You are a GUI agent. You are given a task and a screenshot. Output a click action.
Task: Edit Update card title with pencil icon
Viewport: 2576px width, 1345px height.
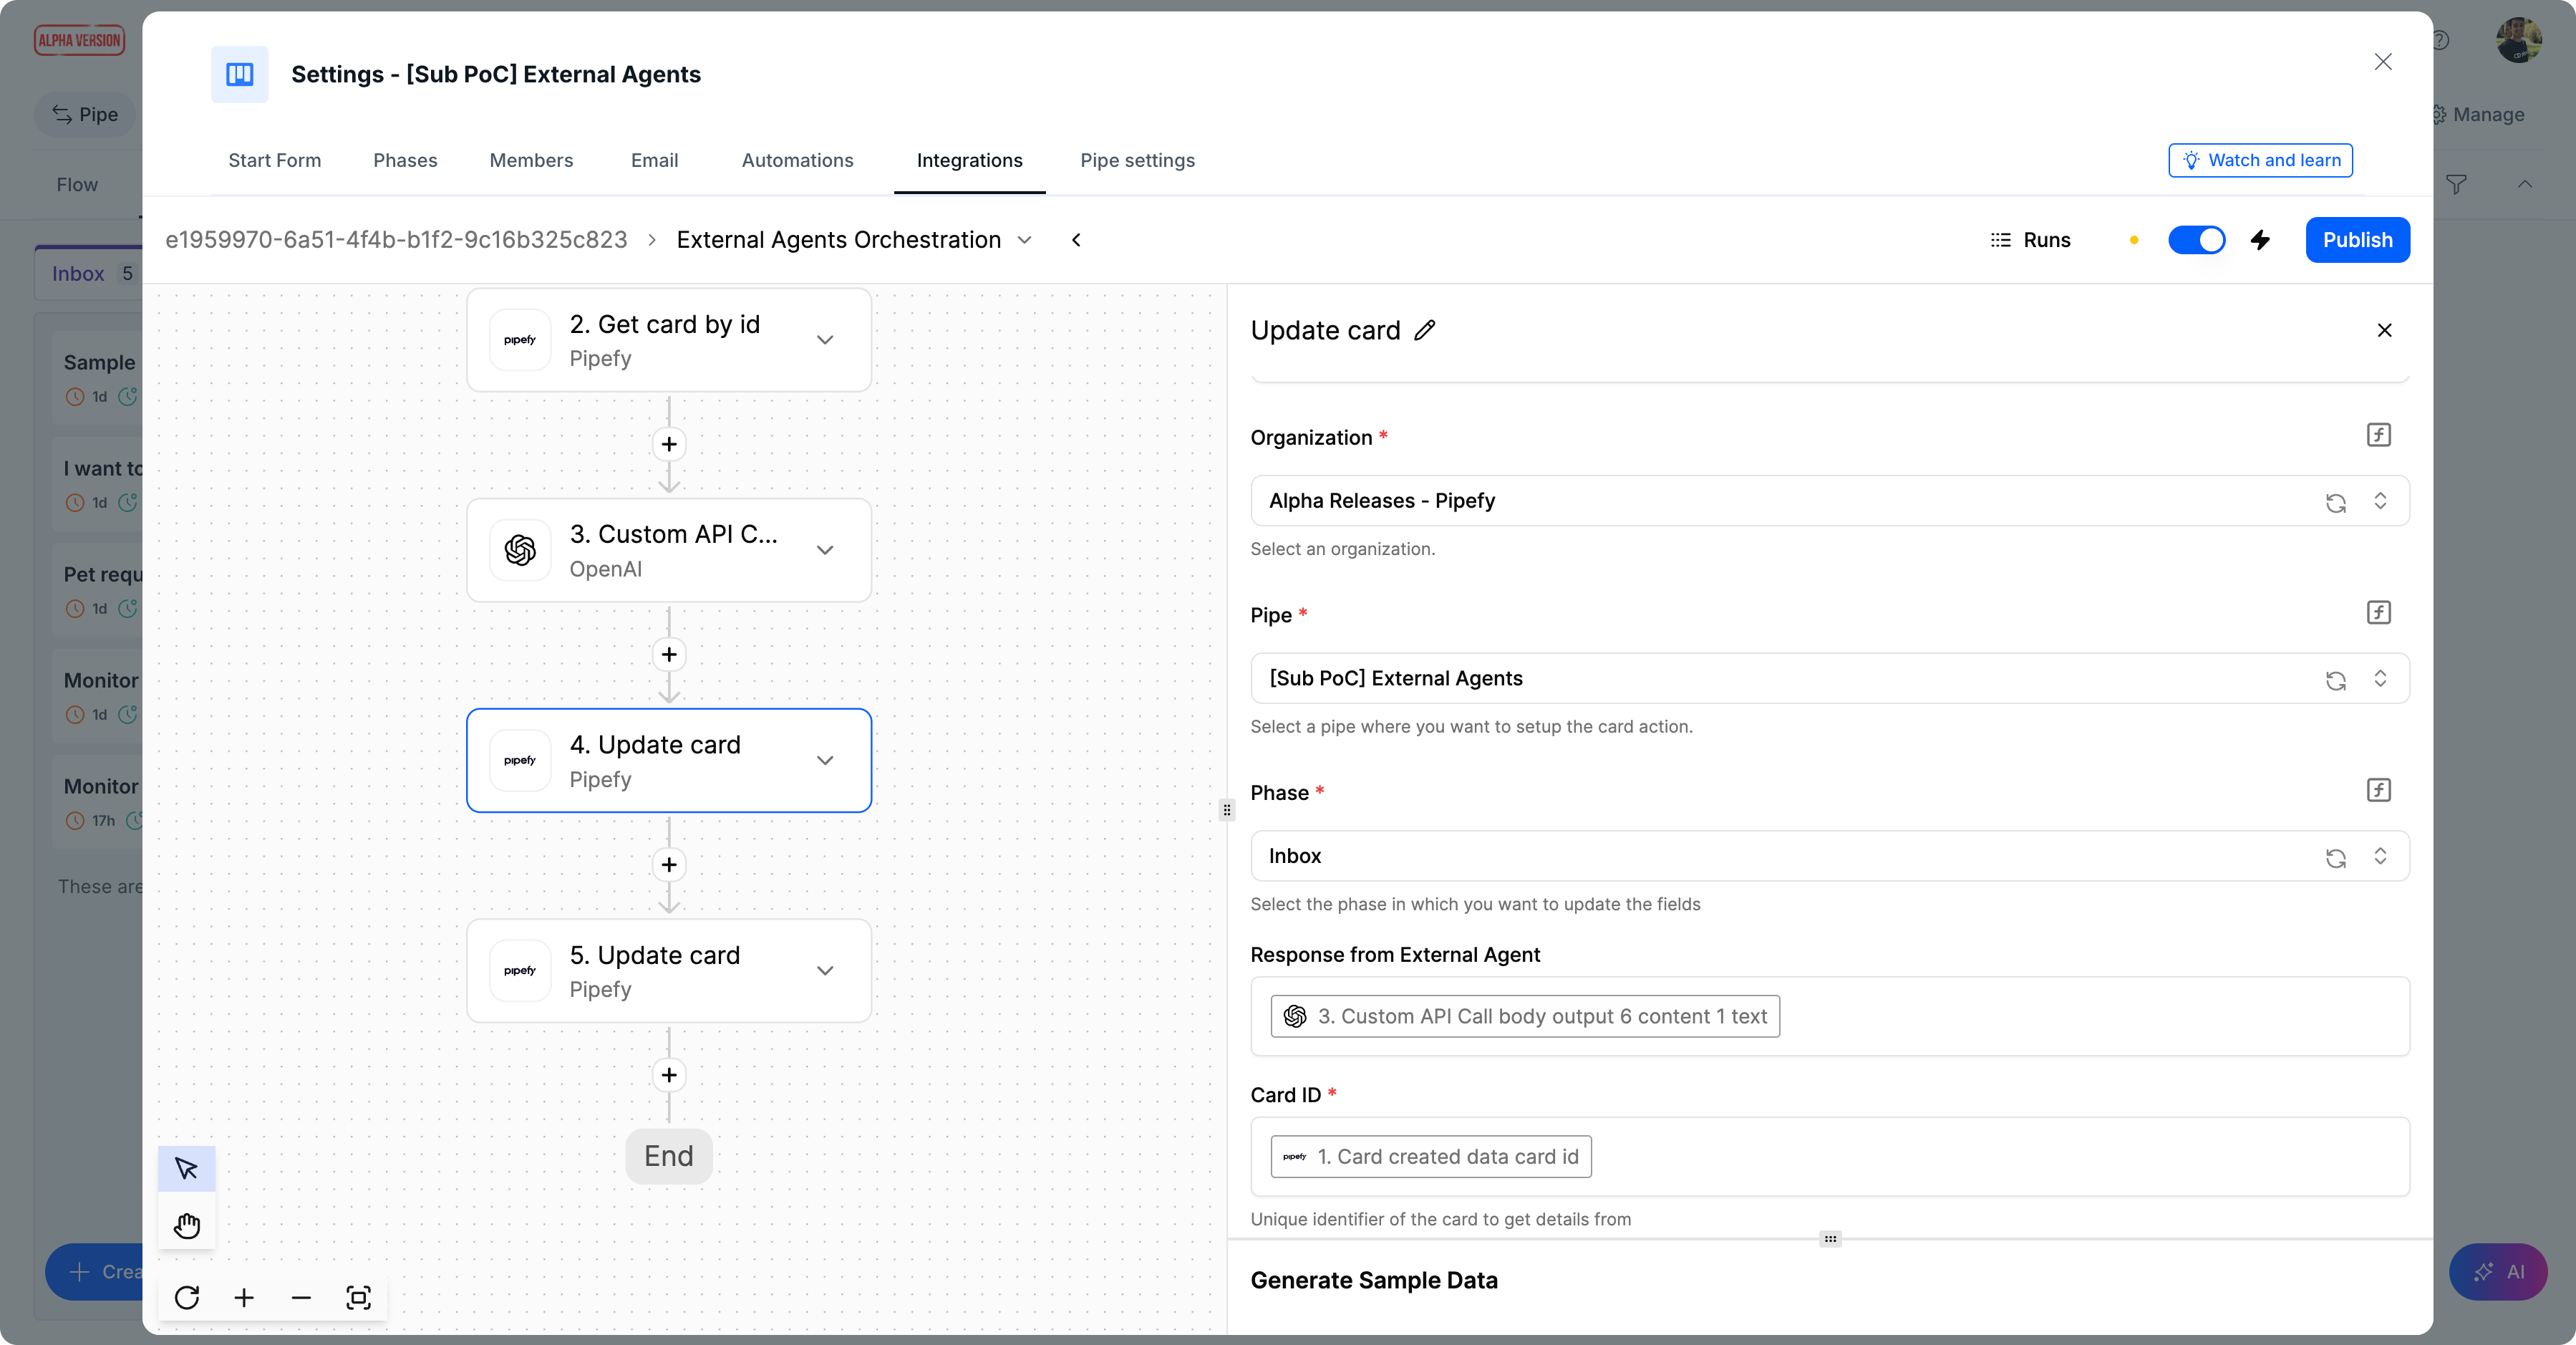(x=1425, y=330)
